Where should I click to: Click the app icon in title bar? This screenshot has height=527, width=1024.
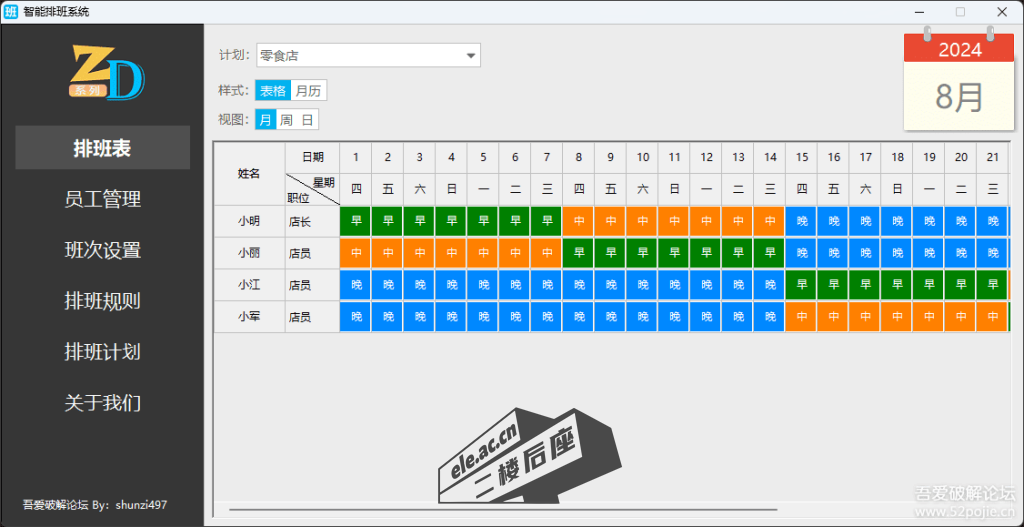pos(12,12)
